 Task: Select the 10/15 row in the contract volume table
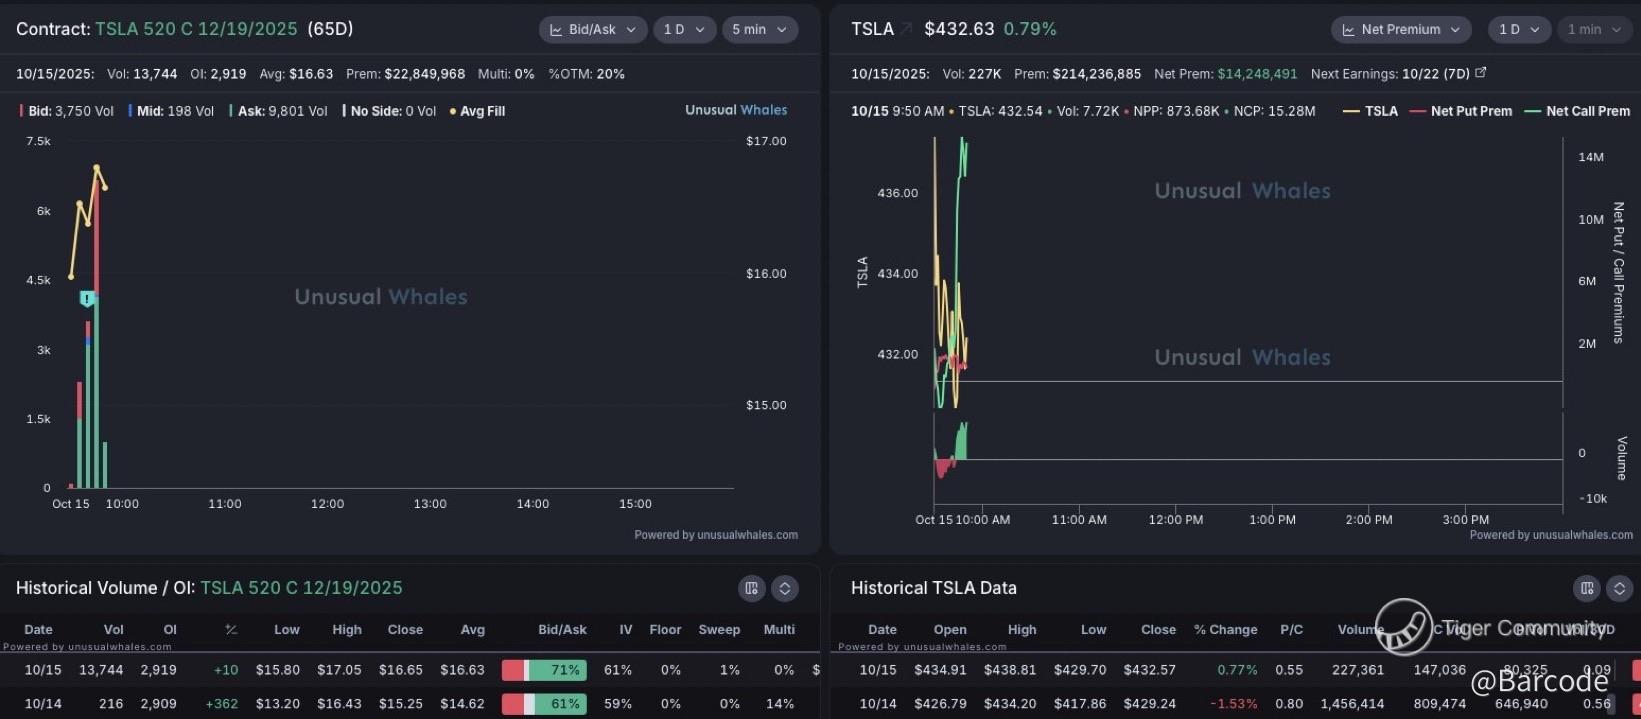click(410, 670)
